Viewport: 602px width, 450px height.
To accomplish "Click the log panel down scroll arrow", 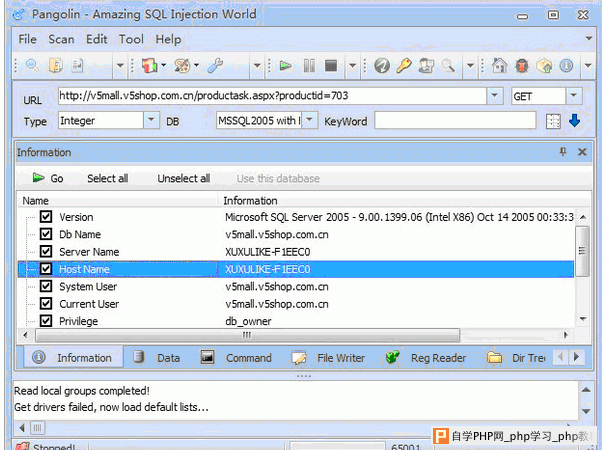I will click(x=586, y=411).
